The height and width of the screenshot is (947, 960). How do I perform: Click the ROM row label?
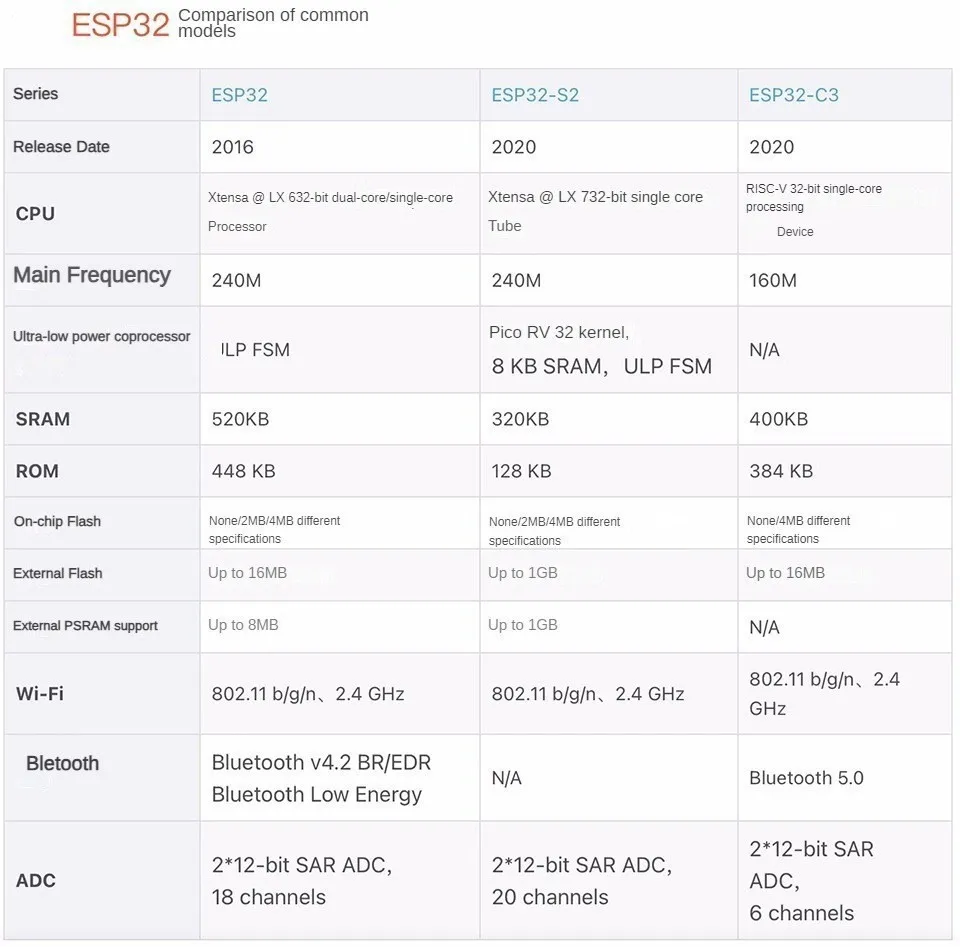click(x=37, y=471)
